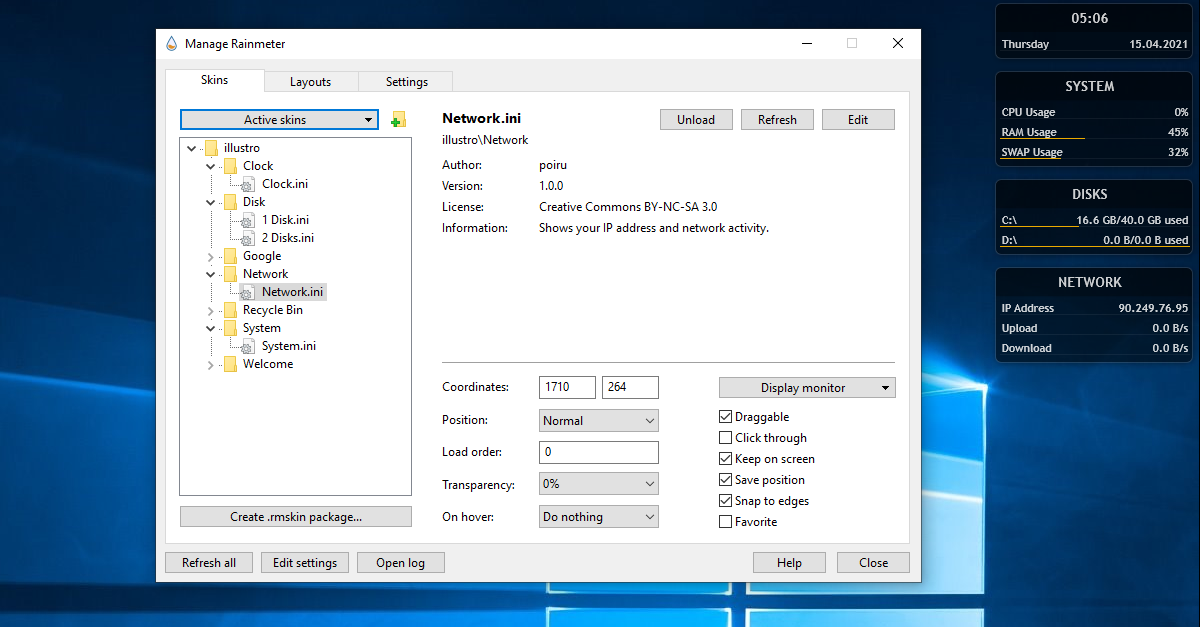
Task: Switch to the Layouts tab
Action: click(x=310, y=82)
